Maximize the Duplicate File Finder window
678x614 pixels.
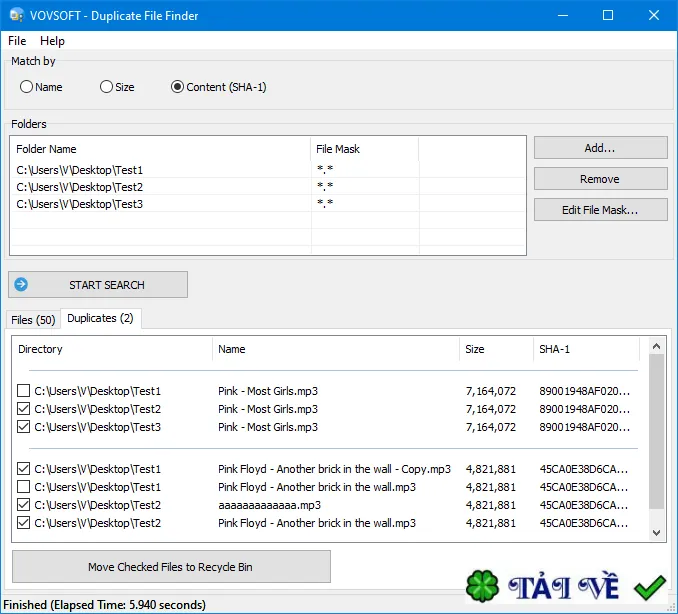tap(608, 15)
